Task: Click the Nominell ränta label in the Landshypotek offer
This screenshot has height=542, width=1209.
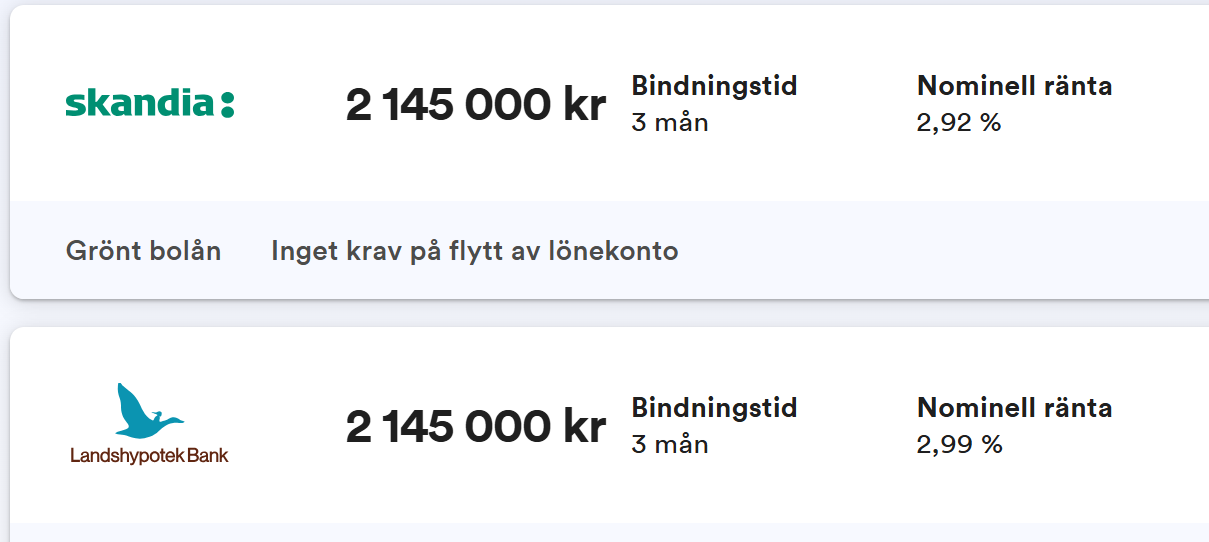Action: click(1014, 408)
